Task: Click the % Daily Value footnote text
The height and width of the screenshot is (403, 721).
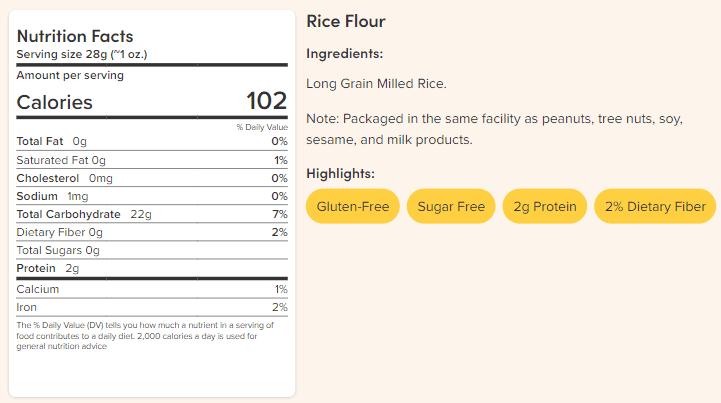Action: [145, 336]
